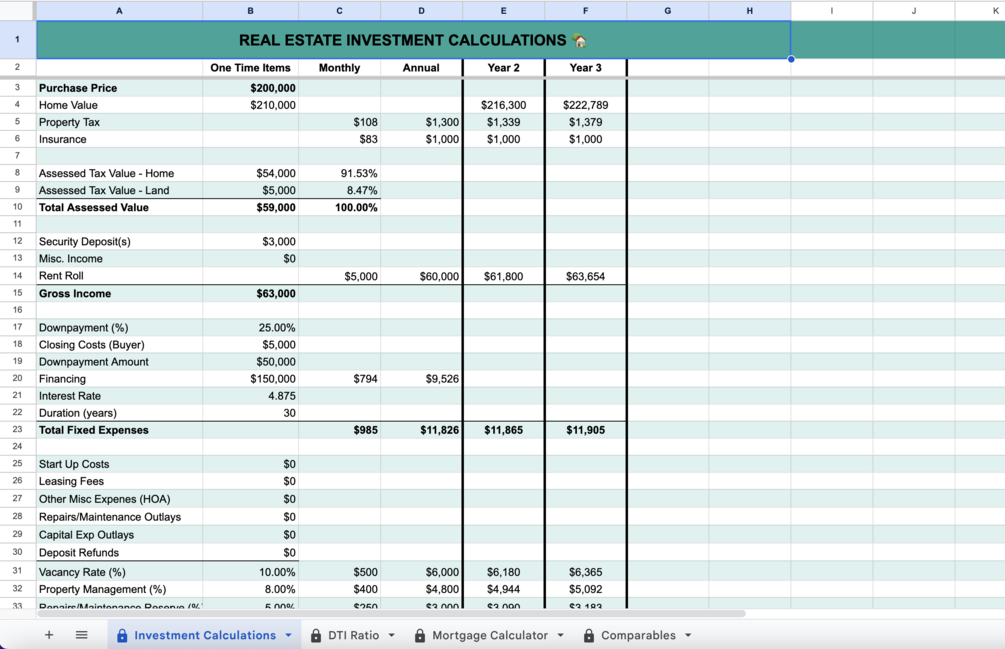Select the Start Up Costs label cell
1005x649 pixels.
(119, 464)
